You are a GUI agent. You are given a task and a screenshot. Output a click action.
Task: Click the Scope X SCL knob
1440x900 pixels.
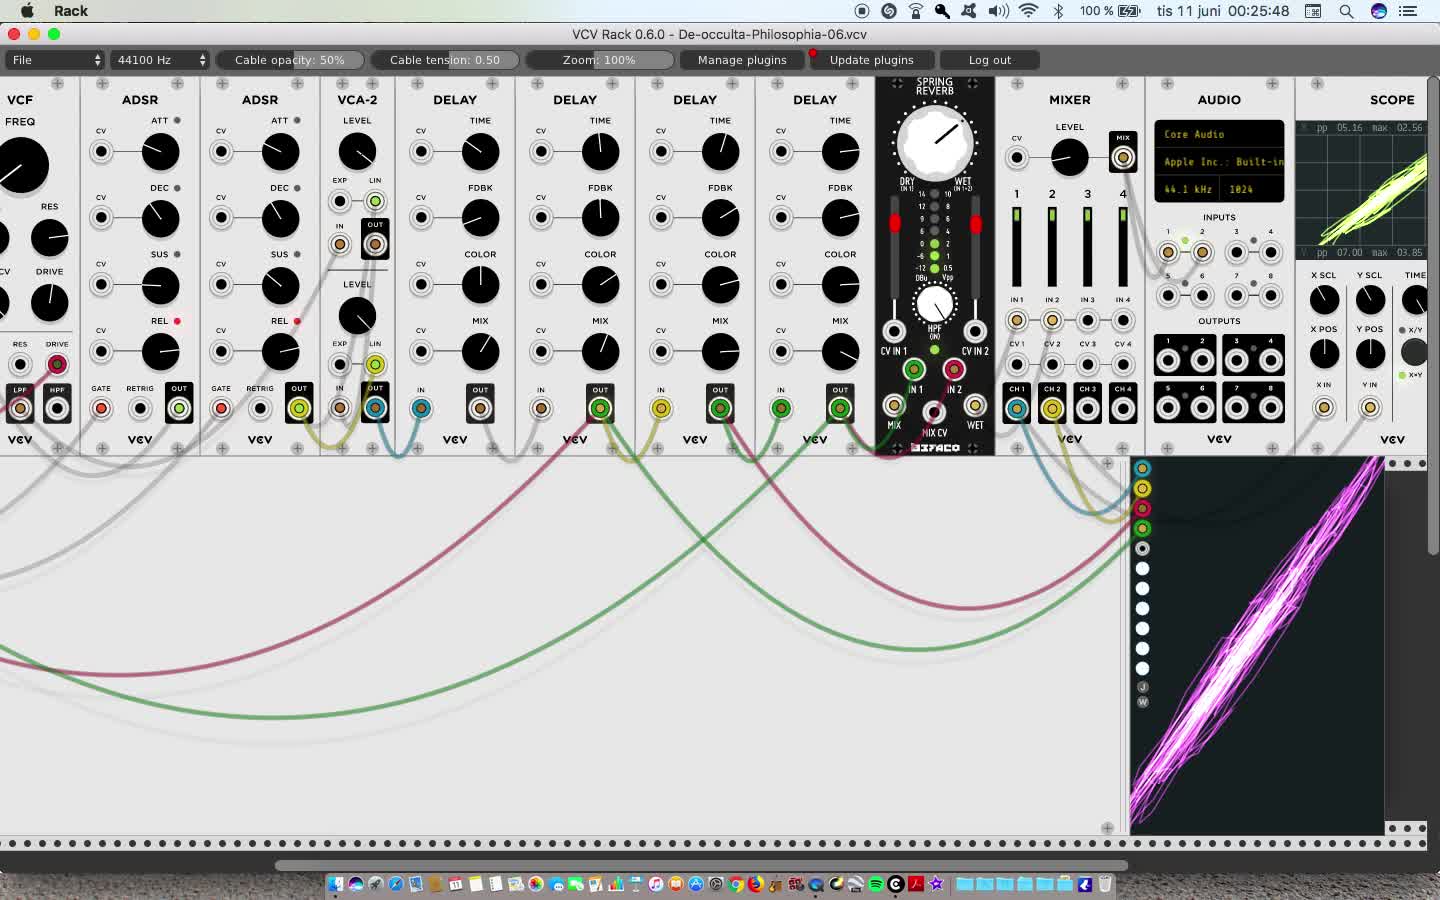coord(1324,299)
